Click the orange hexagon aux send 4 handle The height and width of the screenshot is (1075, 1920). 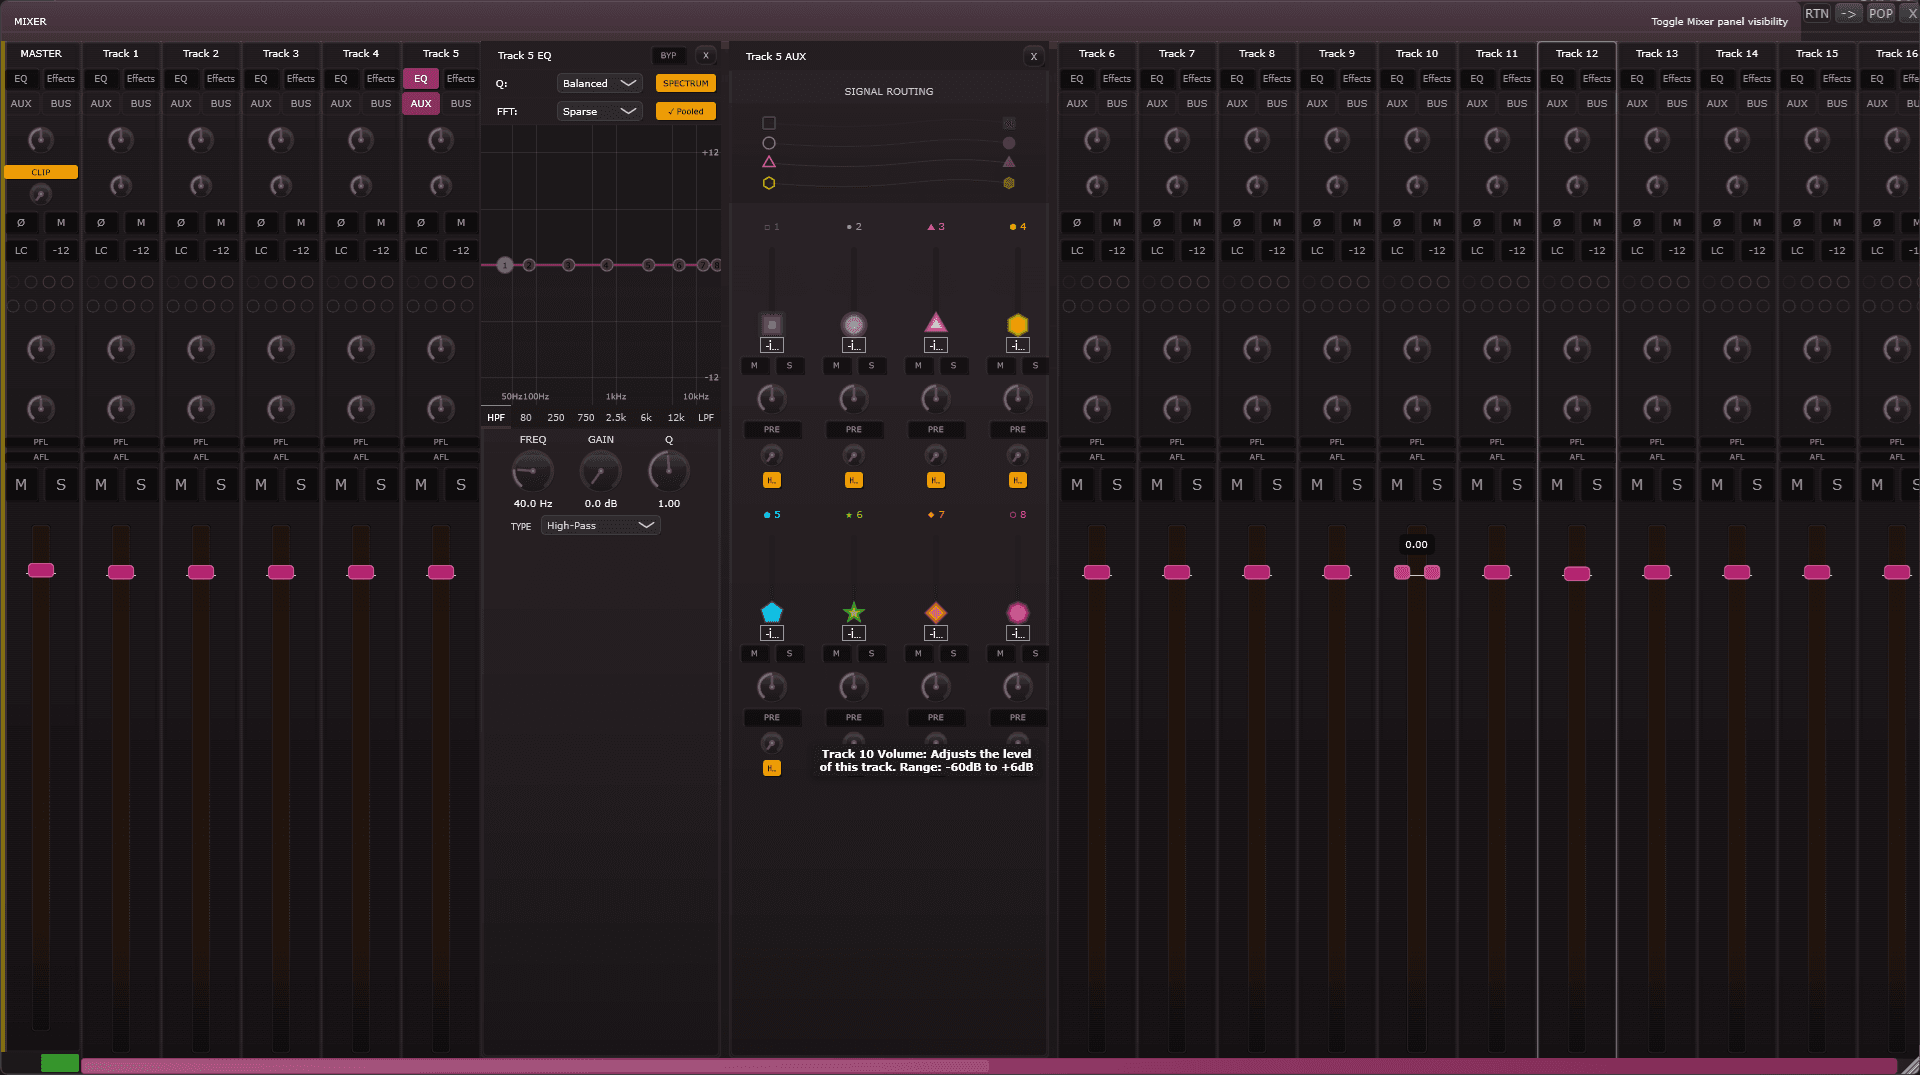(1017, 324)
